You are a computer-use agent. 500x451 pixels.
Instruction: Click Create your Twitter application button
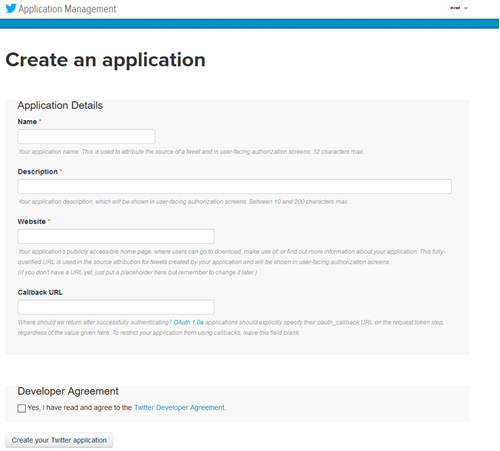coord(59,440)
